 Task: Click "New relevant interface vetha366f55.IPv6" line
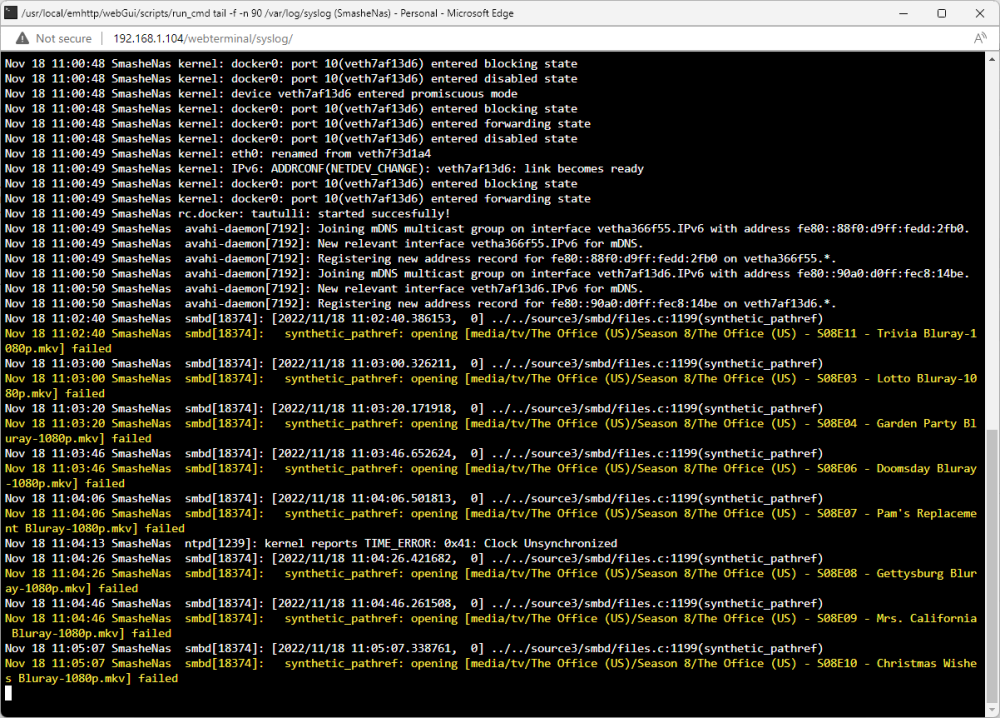tap(324, 244)
